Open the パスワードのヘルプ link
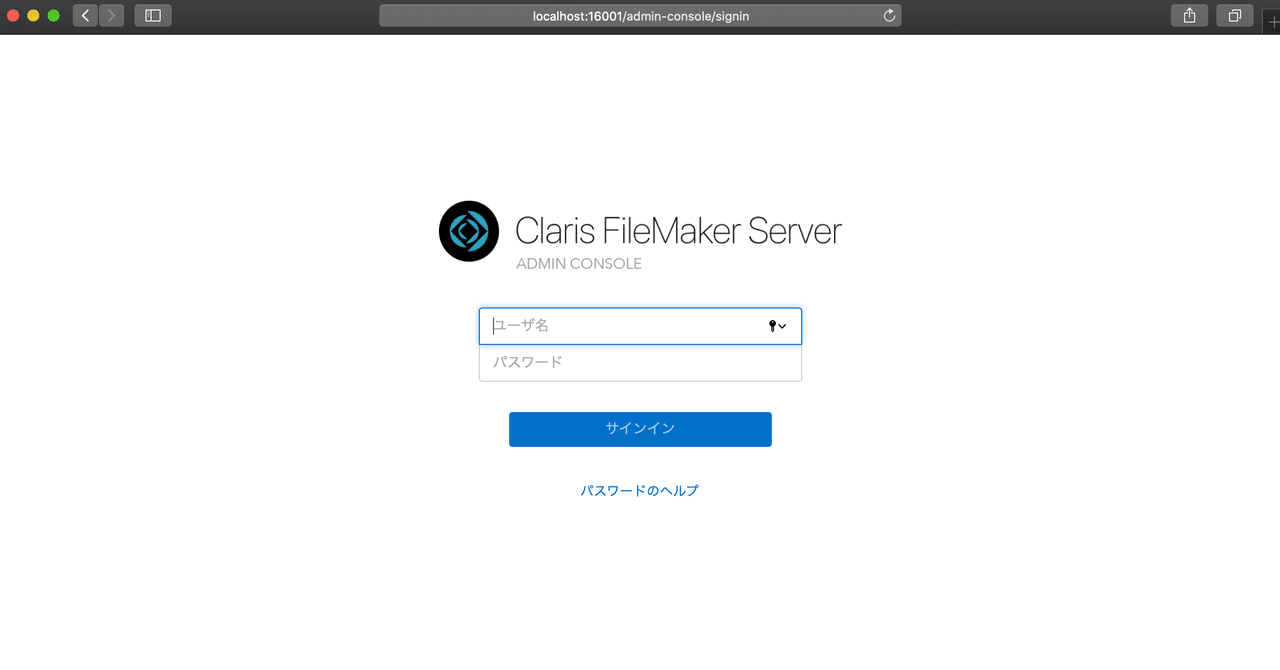Image resolution: width=1280 pixels, height=670 pixels. 640,491
